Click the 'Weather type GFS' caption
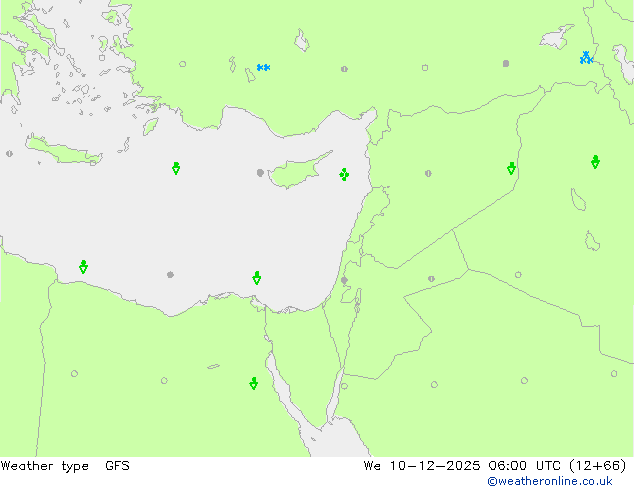 [x=65, y=466]
